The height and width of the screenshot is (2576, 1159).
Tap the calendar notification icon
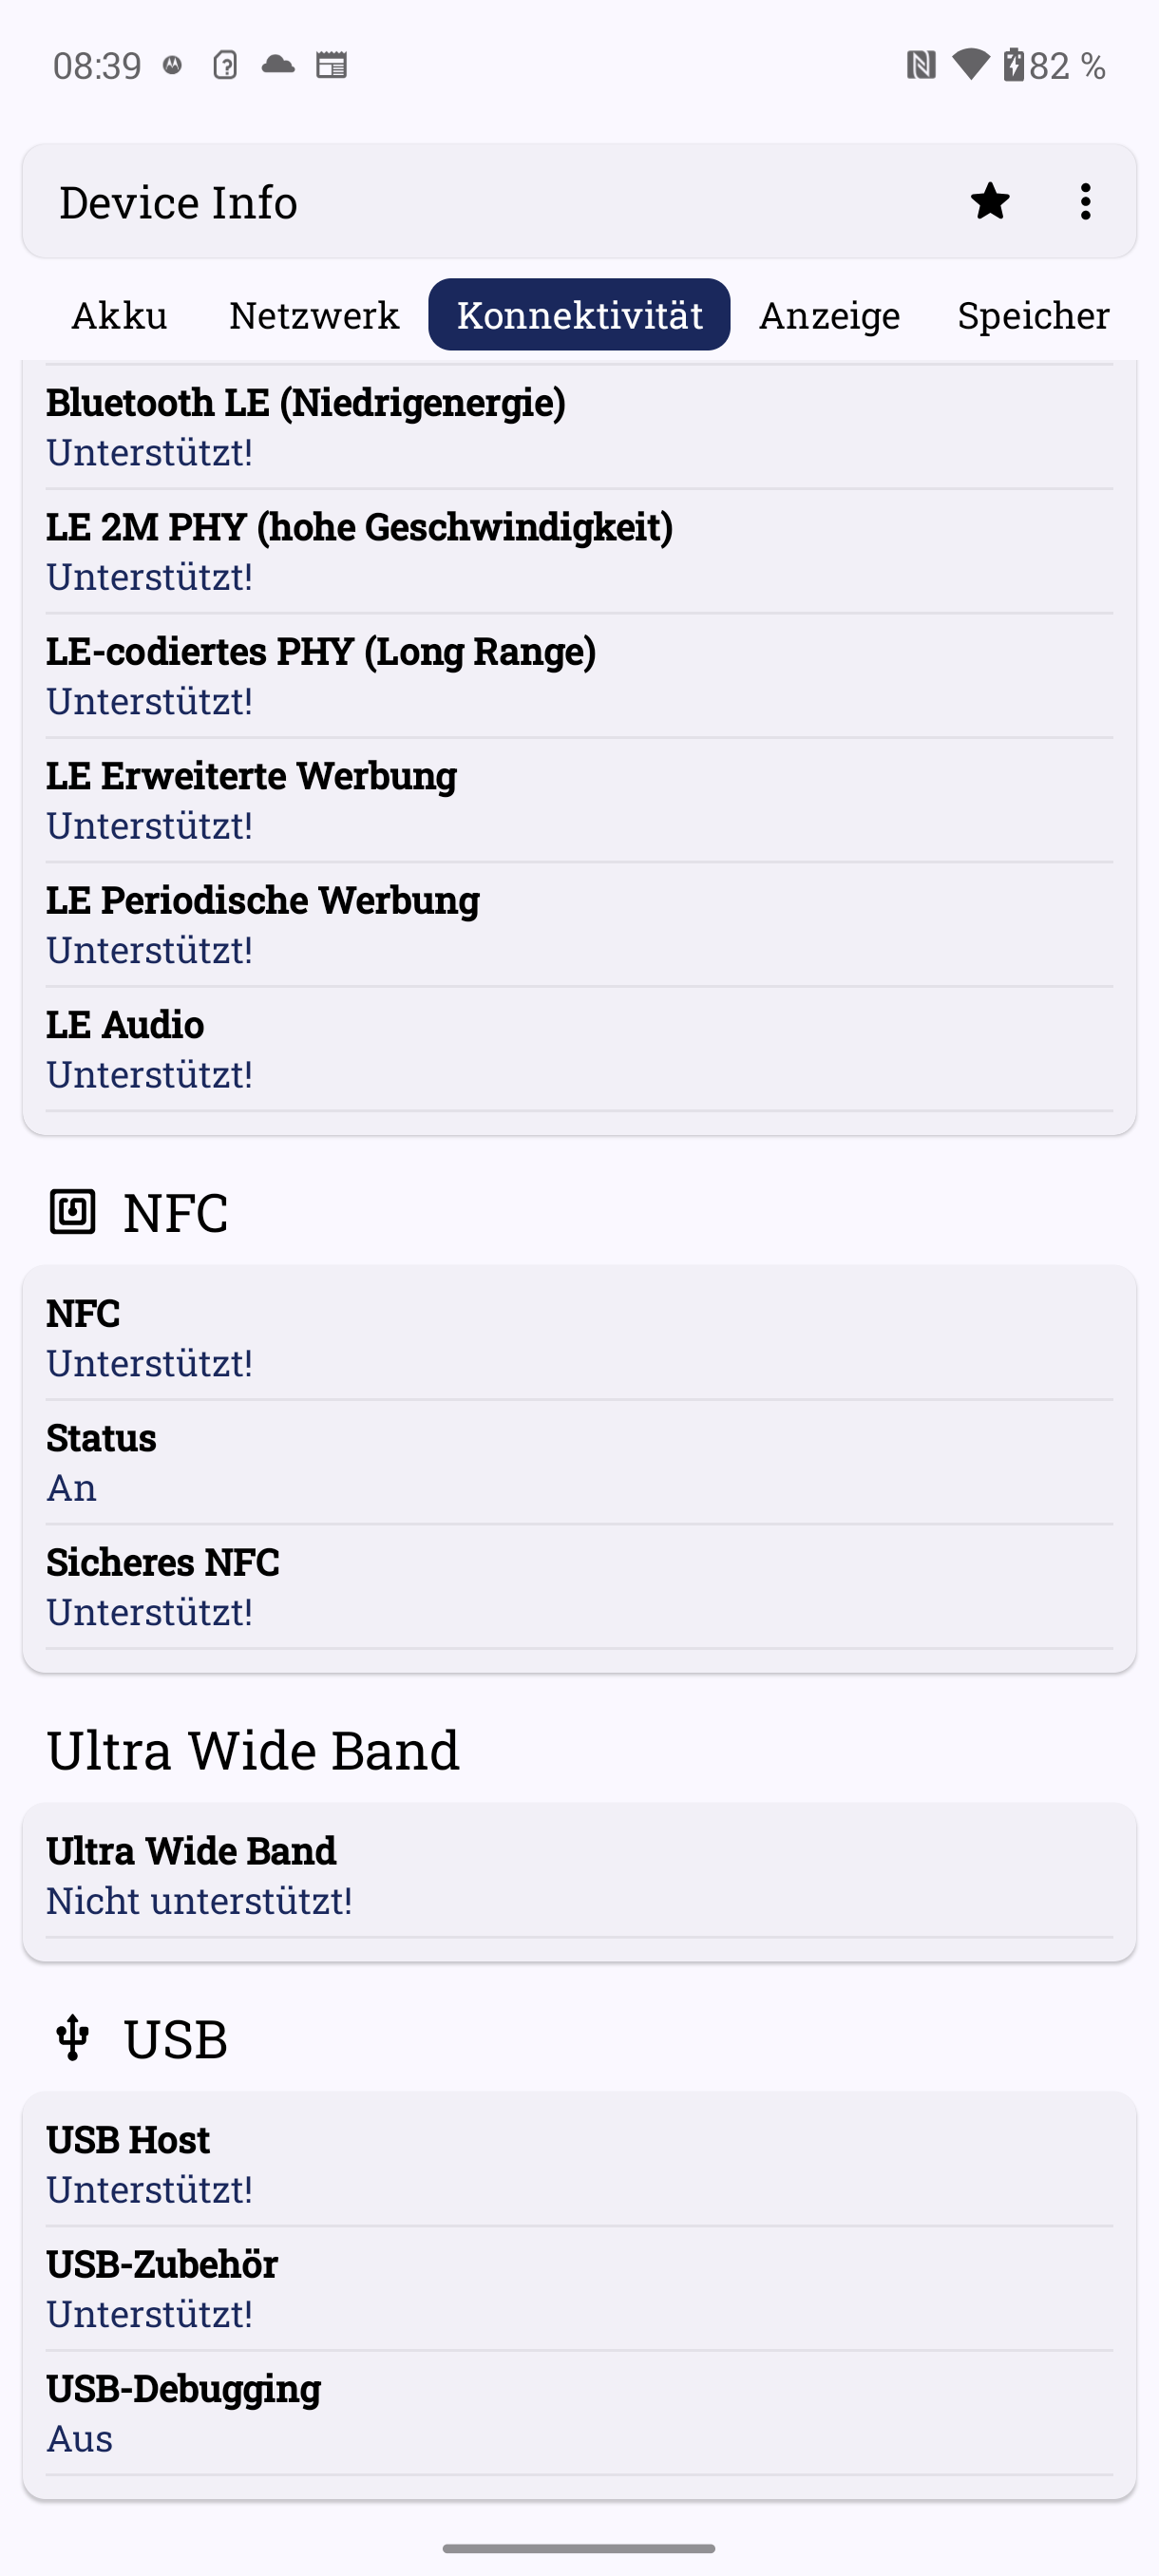pyautogui.click(x=331, y=66)
